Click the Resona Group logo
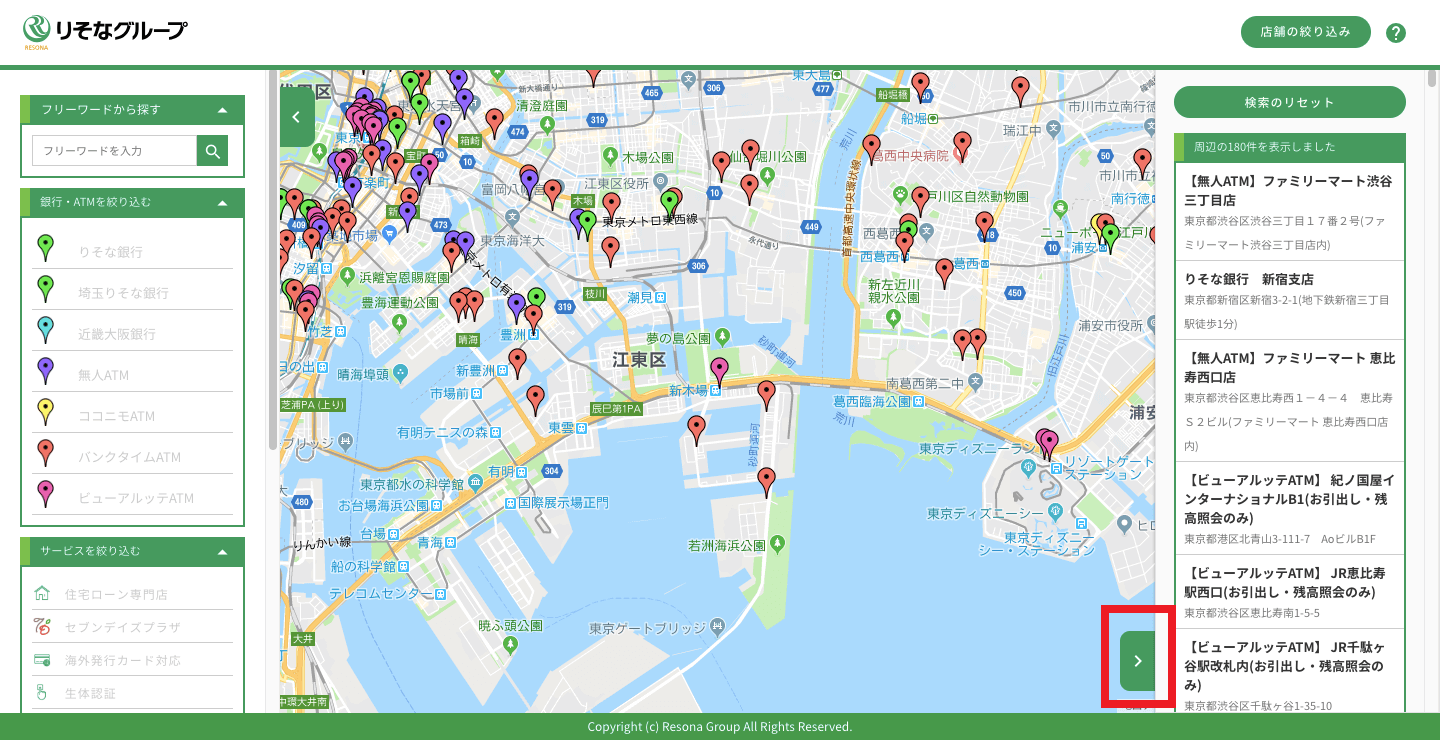The width and height of the screenshot is (1440, 740). tap(105, 32)
